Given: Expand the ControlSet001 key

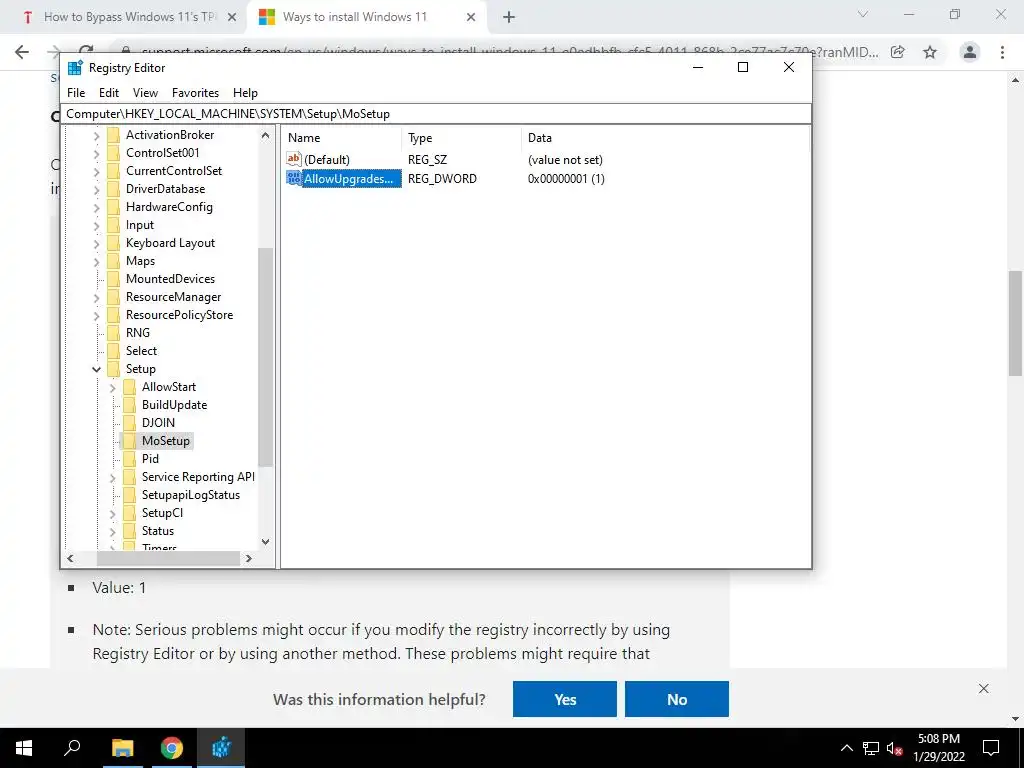Looking at the screenshot, I should pyautogui.click(x=97, y=153).
